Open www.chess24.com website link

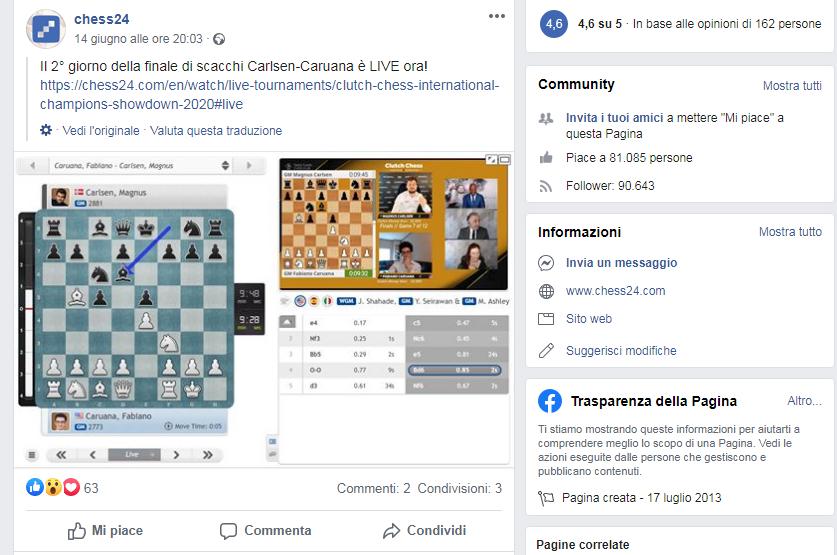(x=615, y=291)
